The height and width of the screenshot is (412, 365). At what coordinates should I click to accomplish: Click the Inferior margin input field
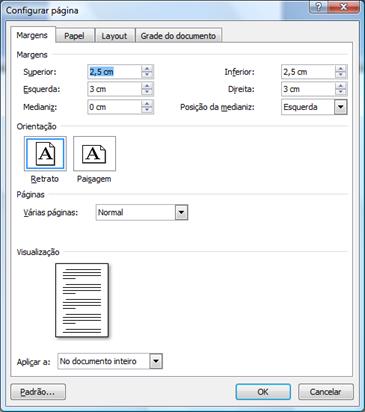[308, 72]
